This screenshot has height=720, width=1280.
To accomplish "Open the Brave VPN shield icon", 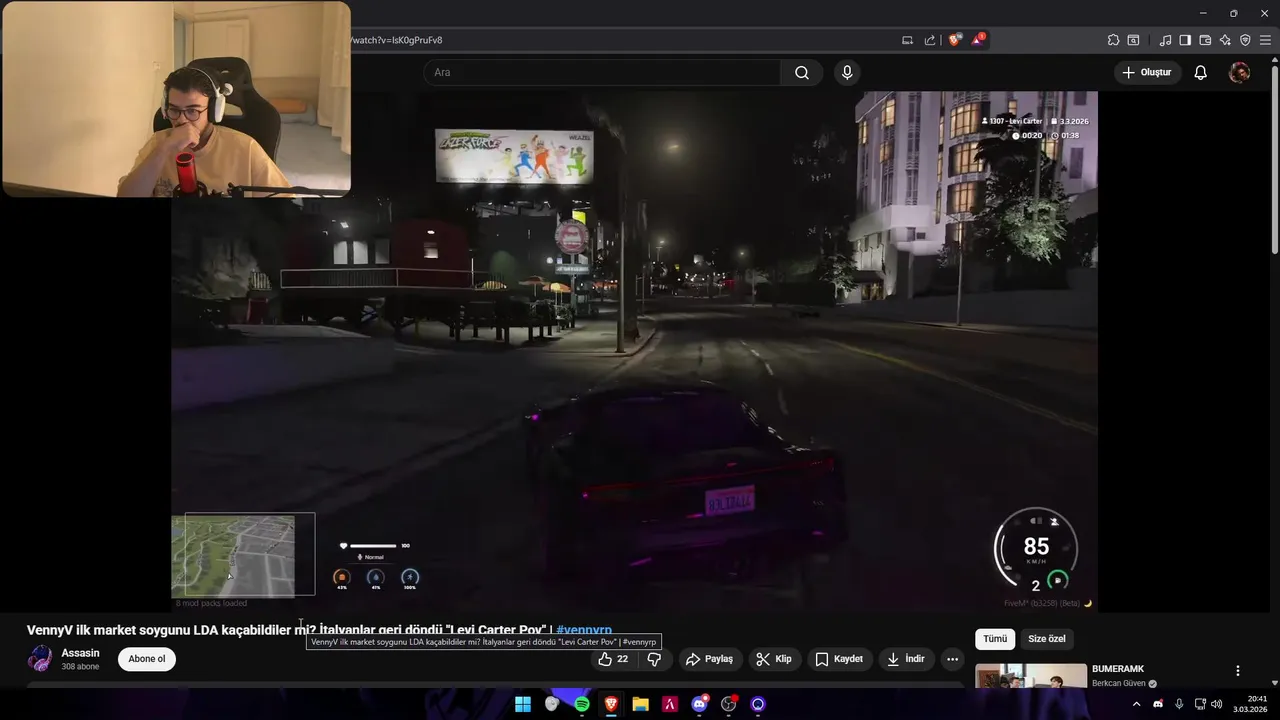I will coord(1245,40).
